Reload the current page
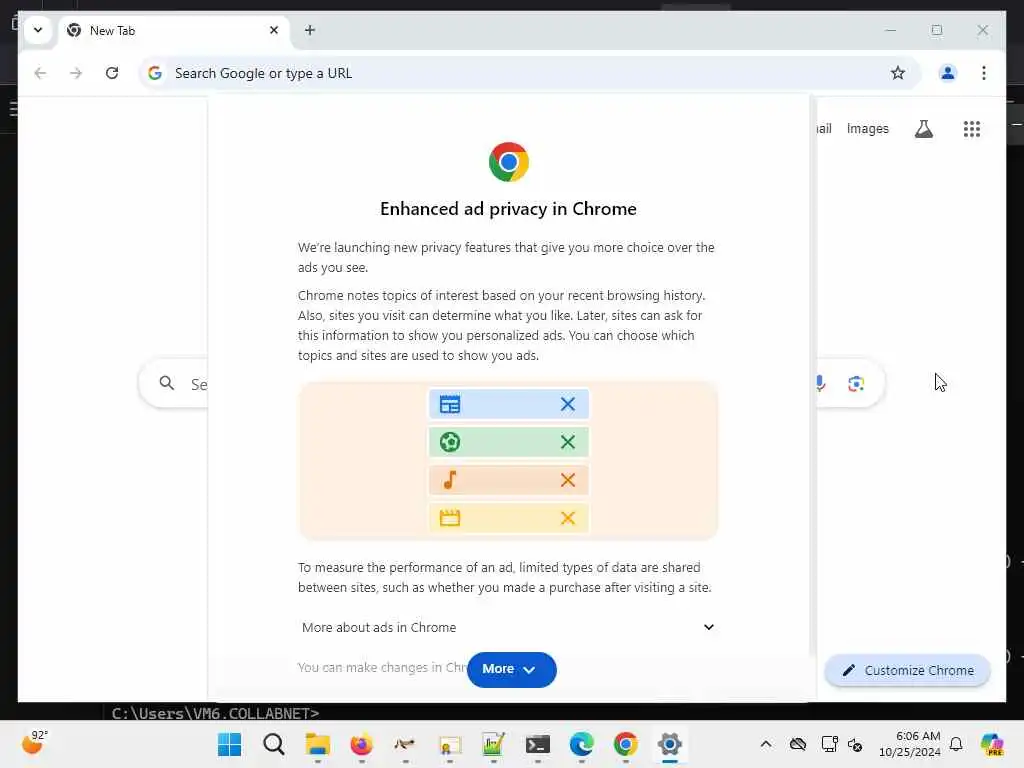Viewport: 1024px width, 768px height. (x=112, y=73)
